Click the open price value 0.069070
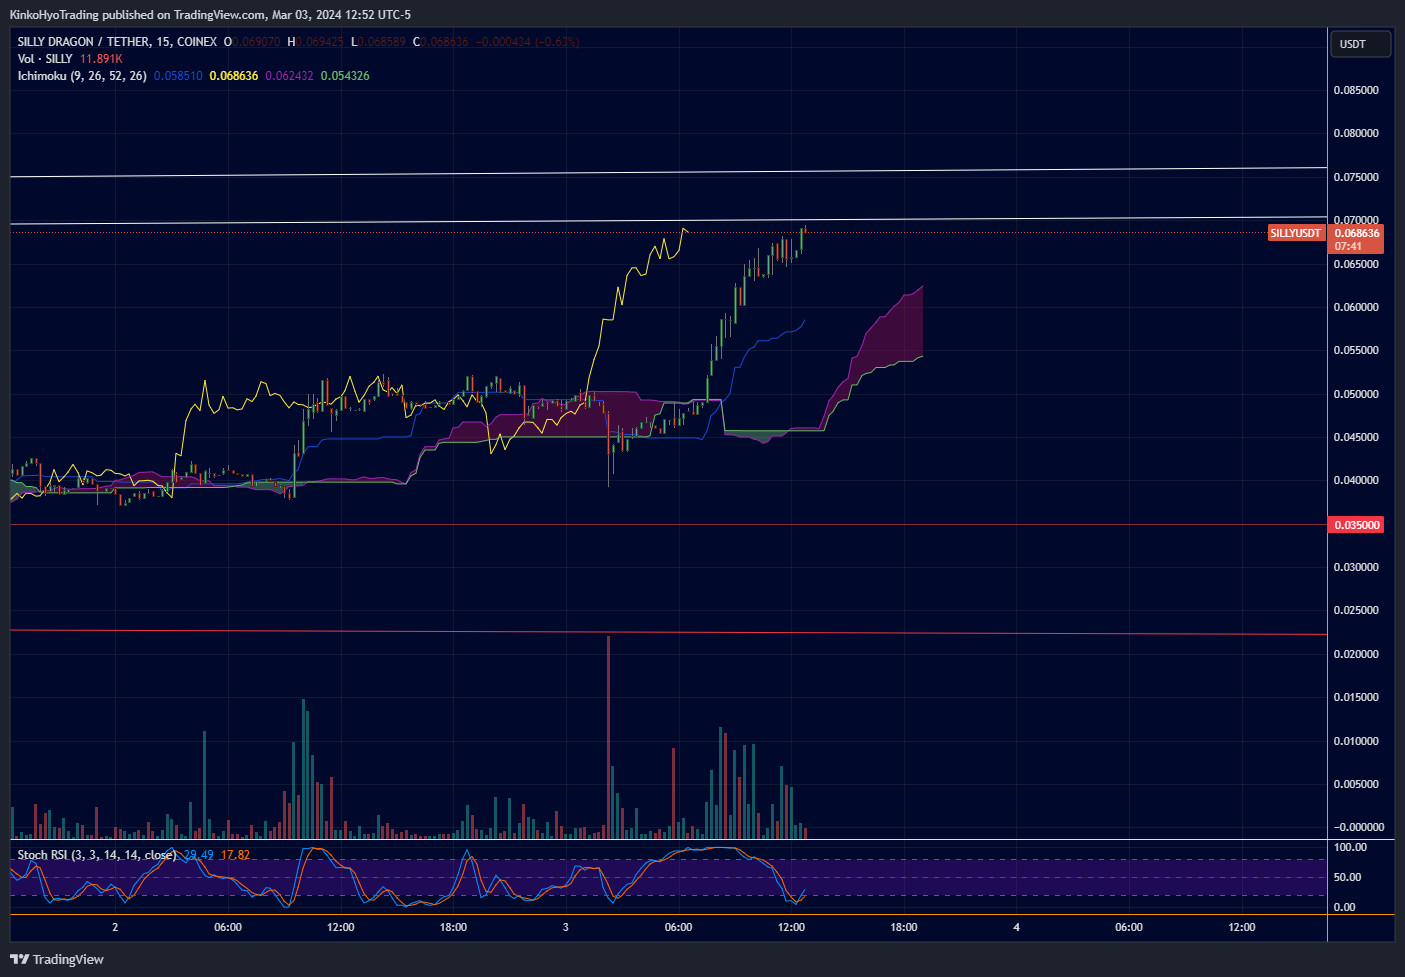The image size is (1405, 977). click(257, 42)
